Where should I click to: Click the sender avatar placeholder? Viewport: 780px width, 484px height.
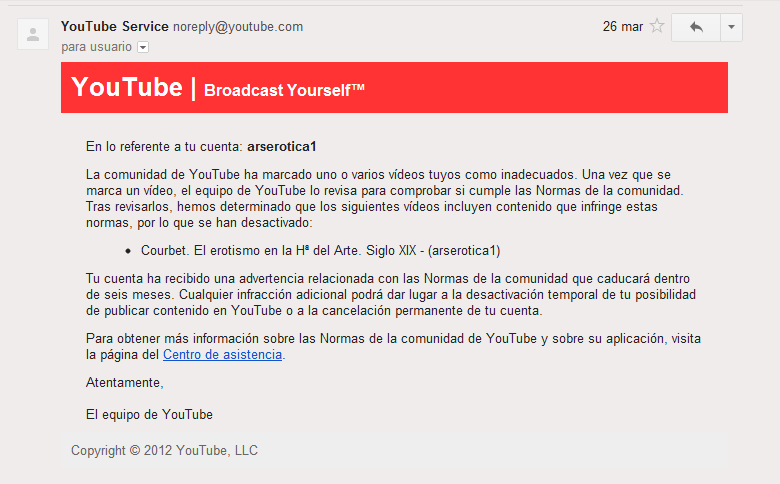pos(33,34)
